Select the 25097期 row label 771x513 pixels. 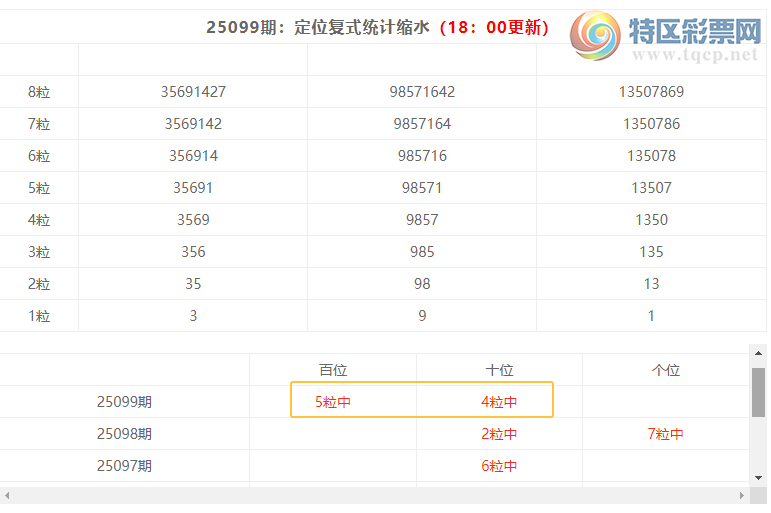pyautogui.click(x=124, y=466)
